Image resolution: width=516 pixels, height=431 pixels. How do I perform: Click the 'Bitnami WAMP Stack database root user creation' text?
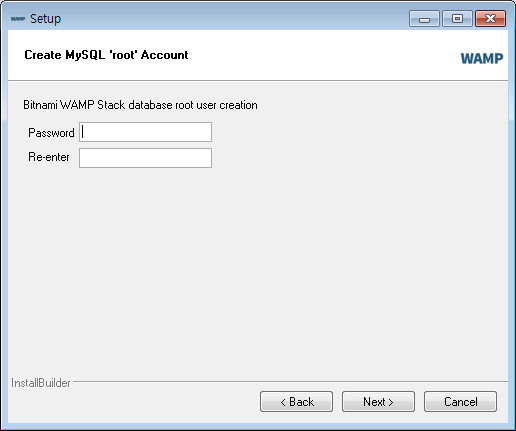pyautogui.click(x=140, y=105)
